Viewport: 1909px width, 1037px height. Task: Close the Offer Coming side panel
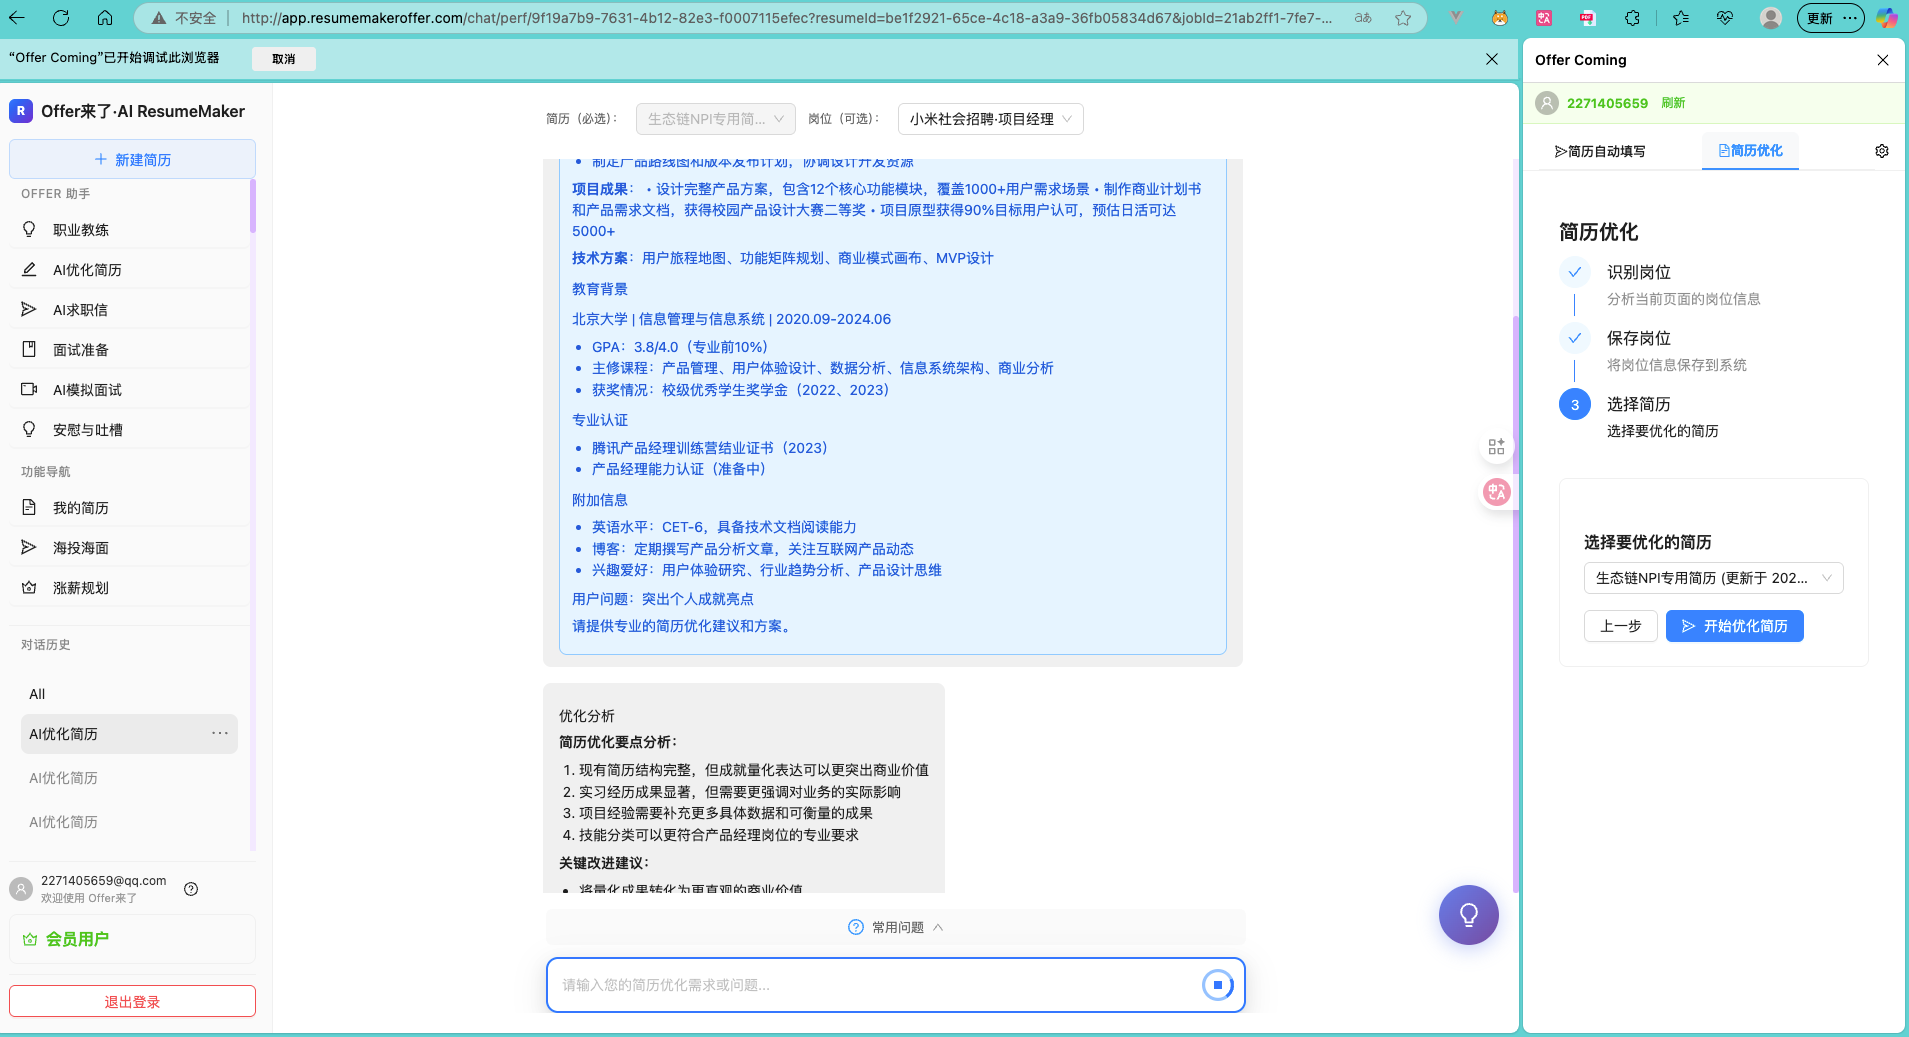pyautogui.click(x=1883, y=60)
